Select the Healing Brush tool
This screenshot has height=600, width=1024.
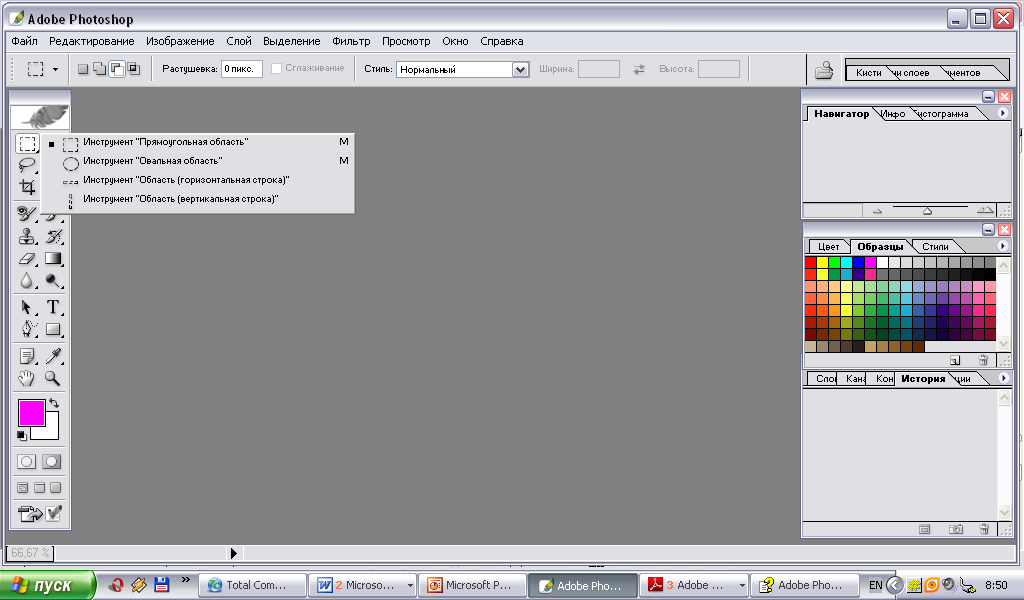click(x=26, y=213)
